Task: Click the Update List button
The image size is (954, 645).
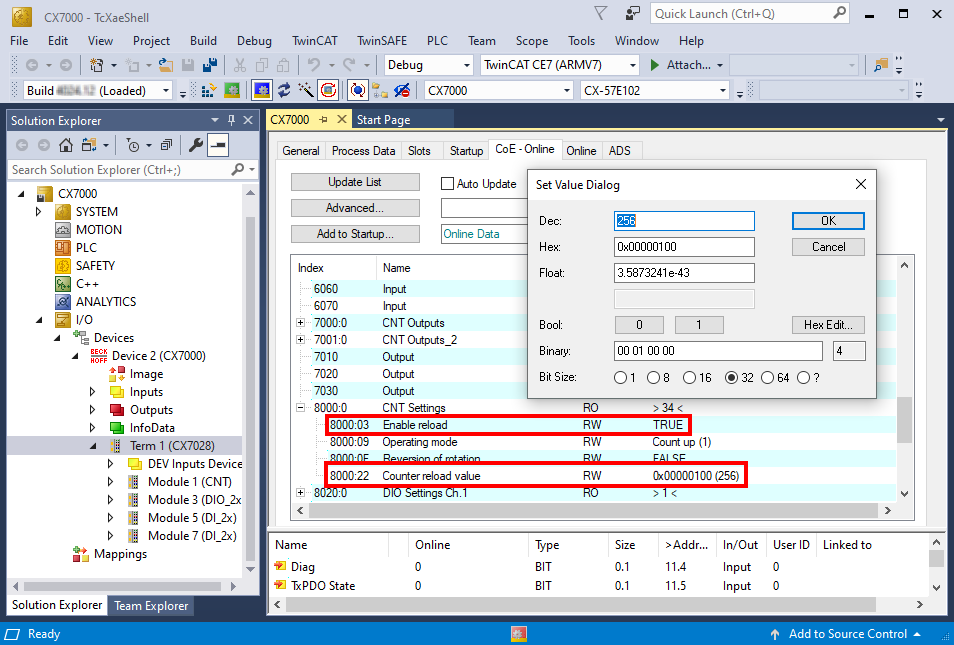Action: [x=355, y=182]
